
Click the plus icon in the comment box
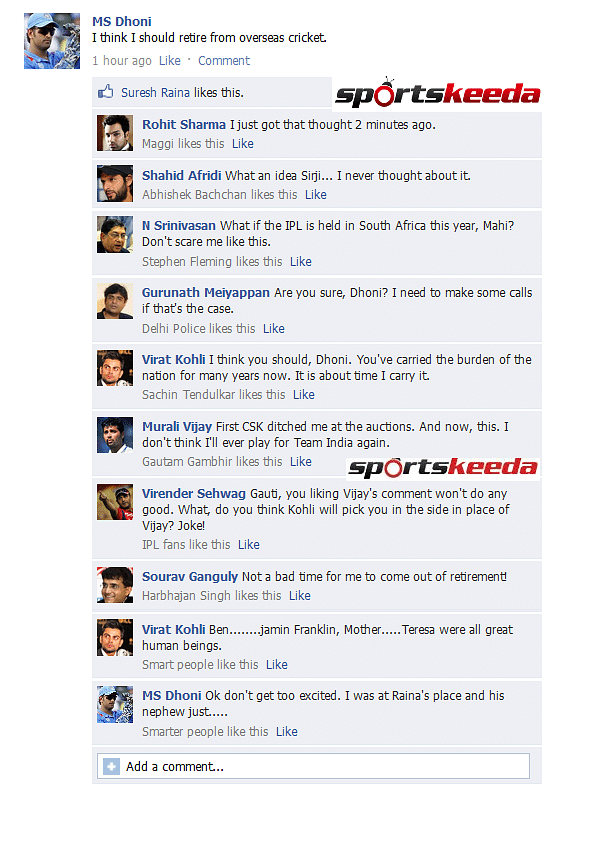pos(111,766)
